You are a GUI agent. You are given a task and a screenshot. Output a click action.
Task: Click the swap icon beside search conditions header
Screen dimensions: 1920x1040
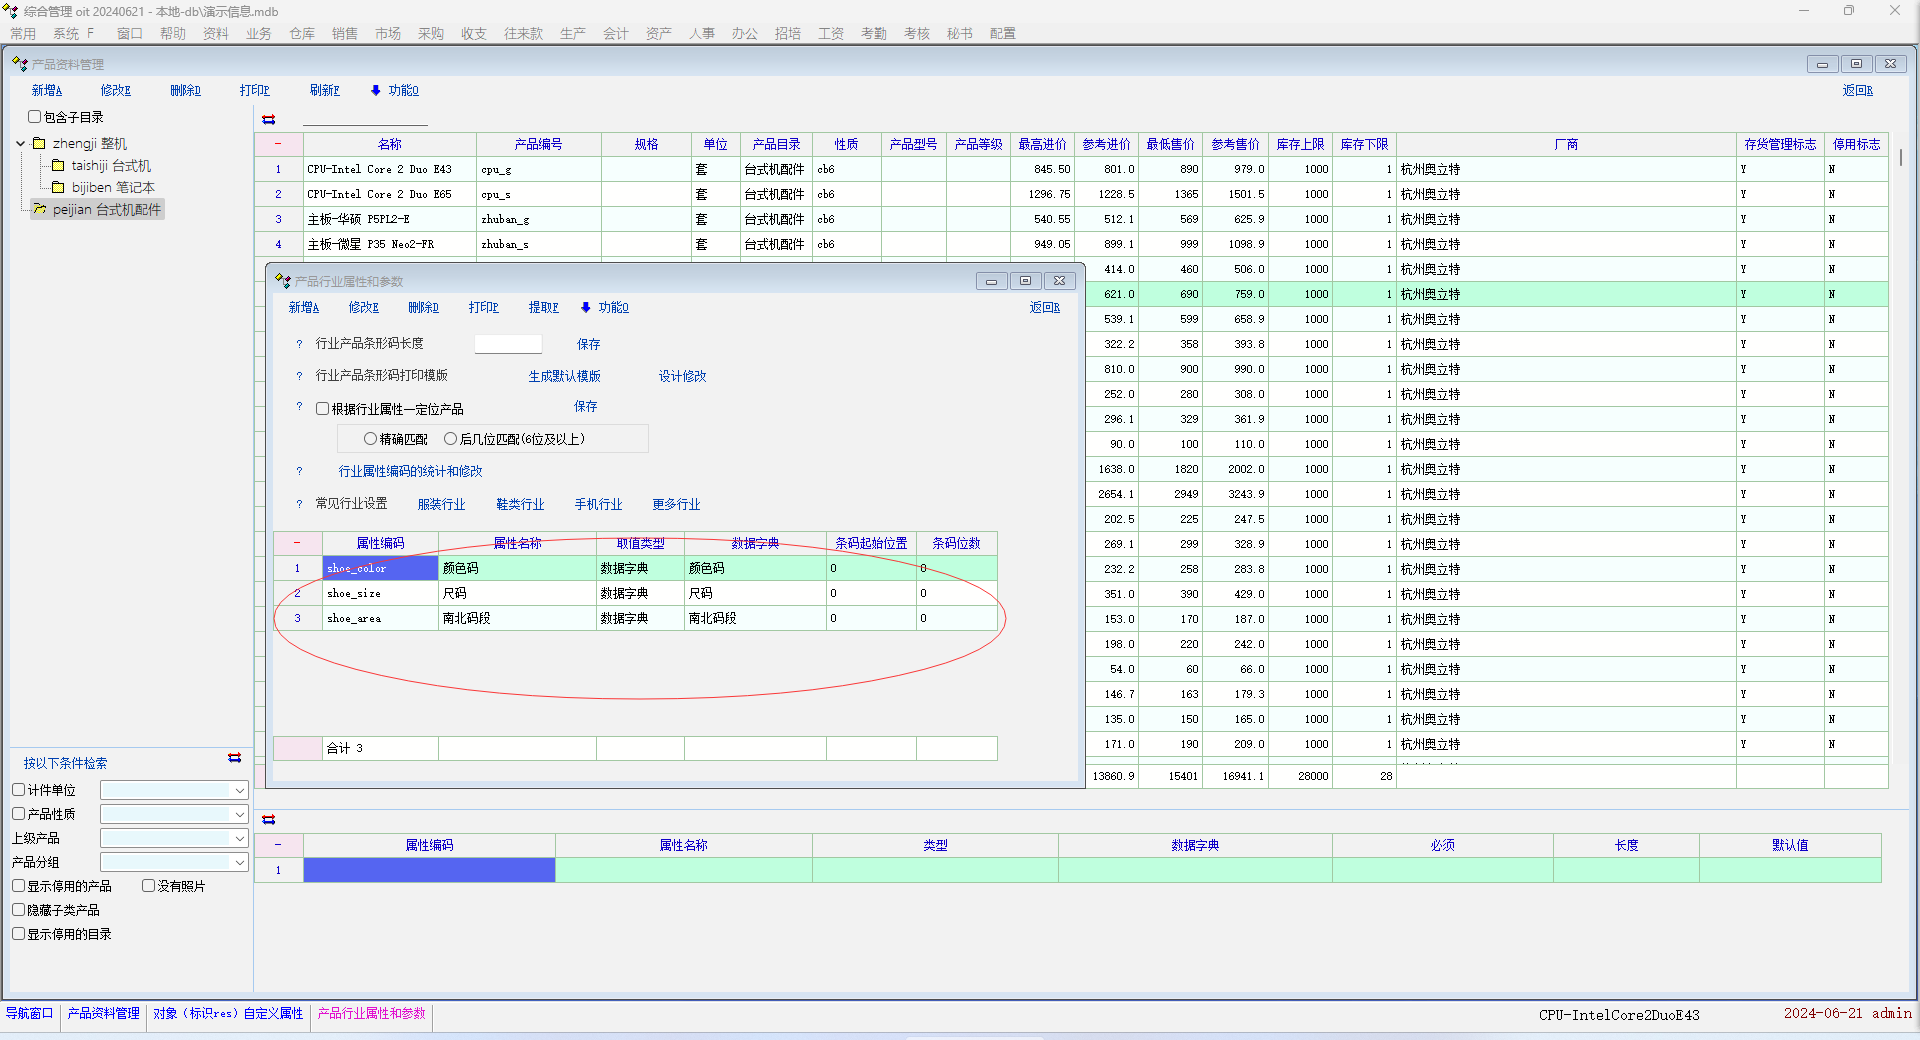point(234,758)
